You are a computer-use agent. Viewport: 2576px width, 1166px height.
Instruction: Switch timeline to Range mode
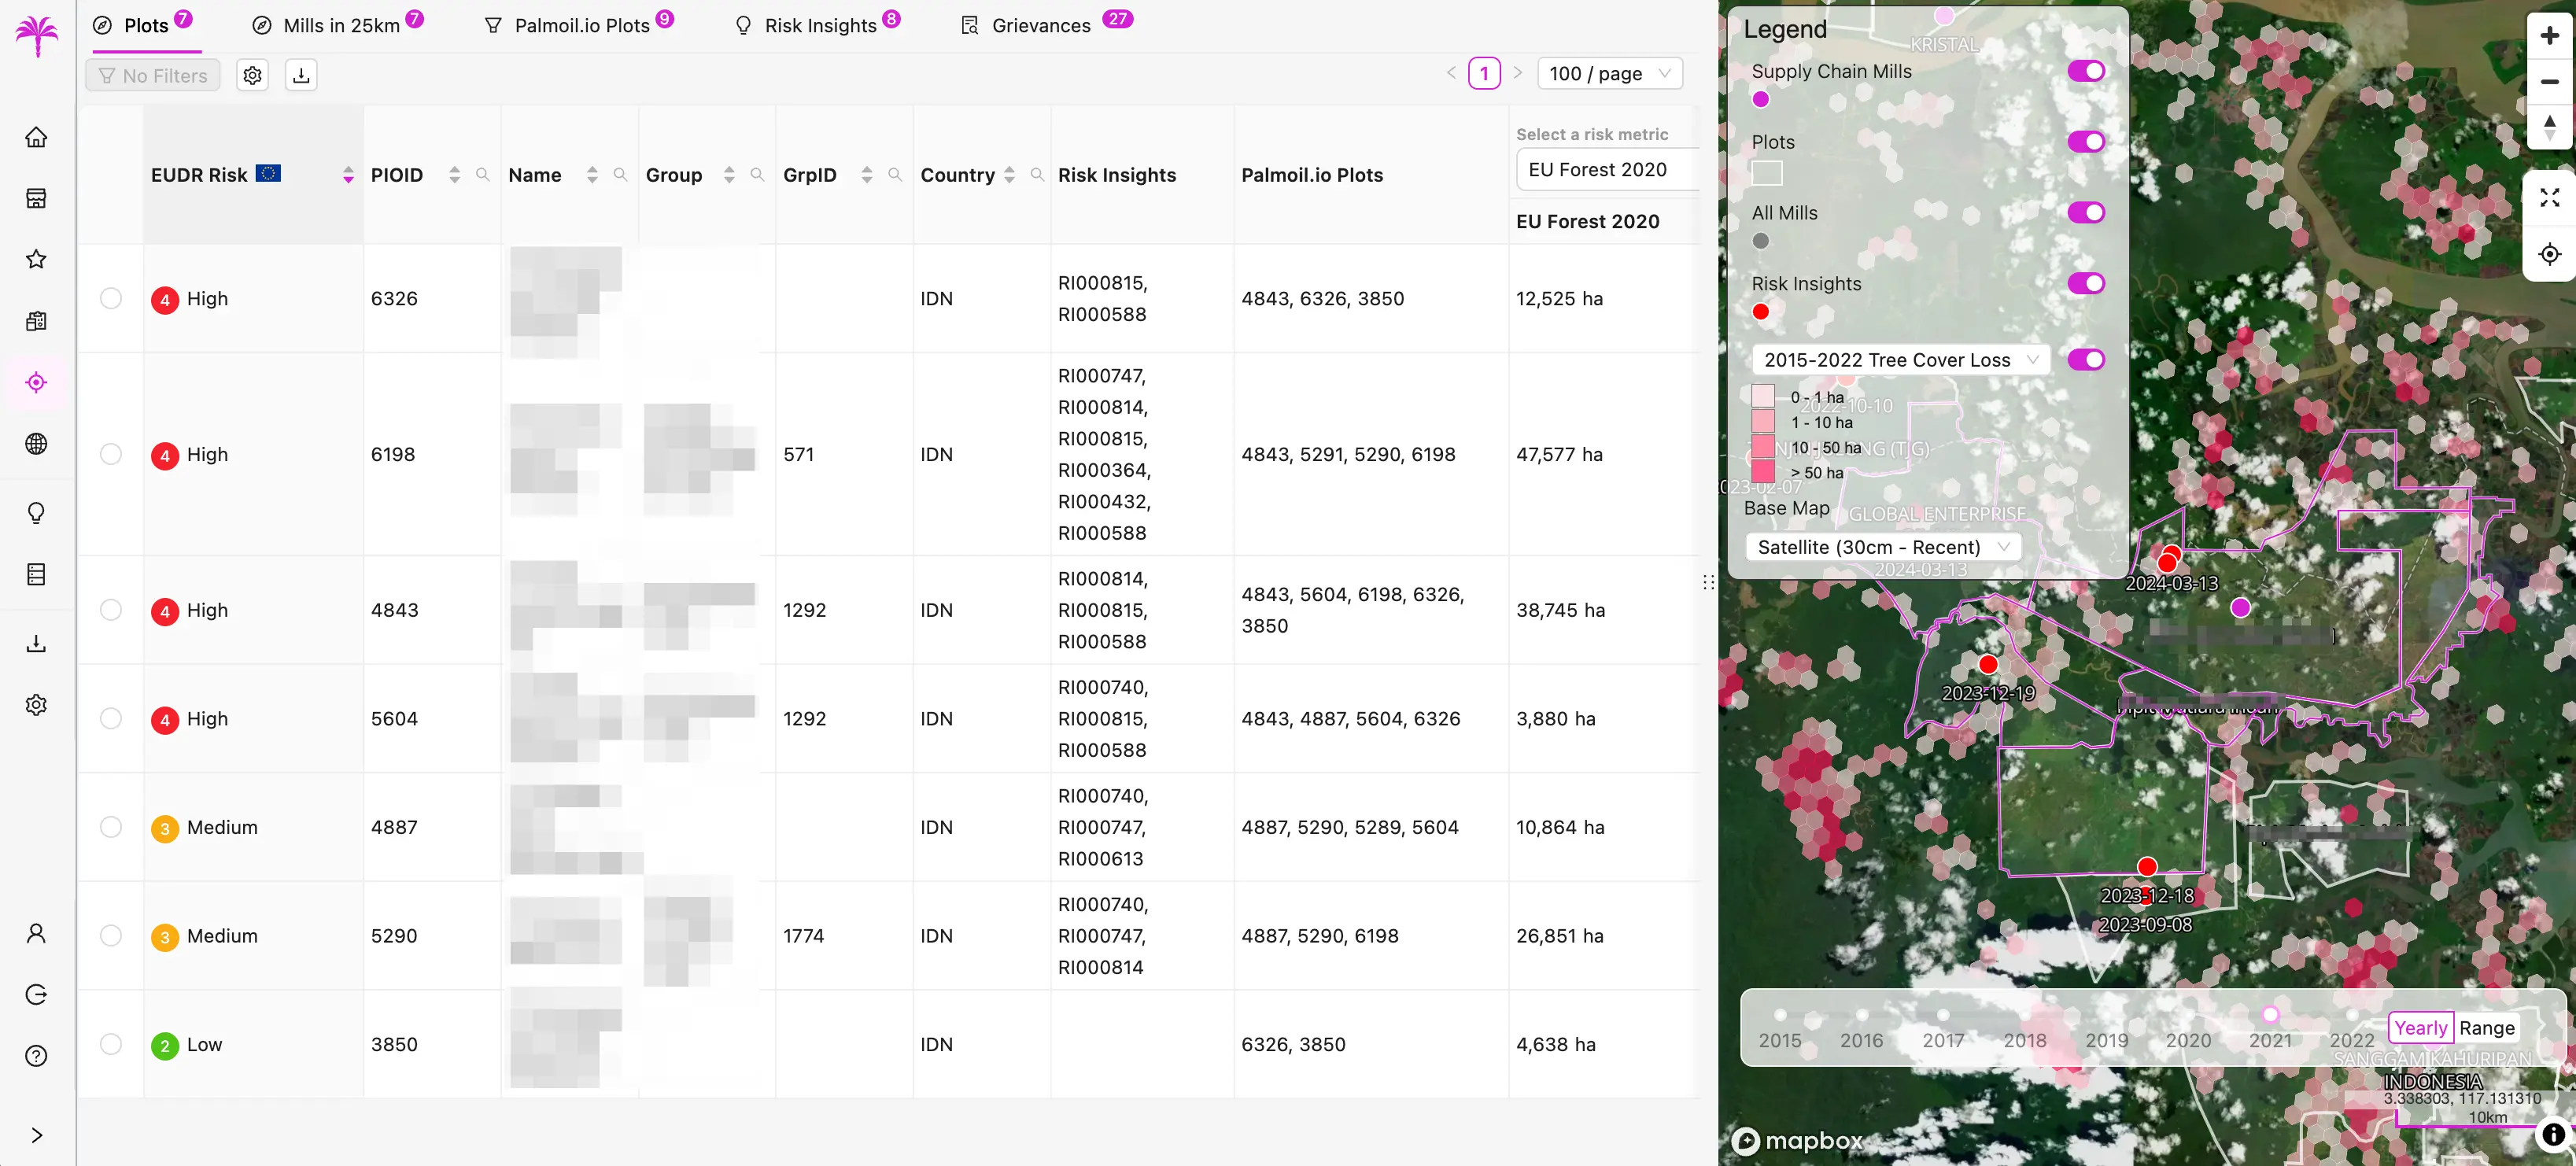(2486, 1028)
